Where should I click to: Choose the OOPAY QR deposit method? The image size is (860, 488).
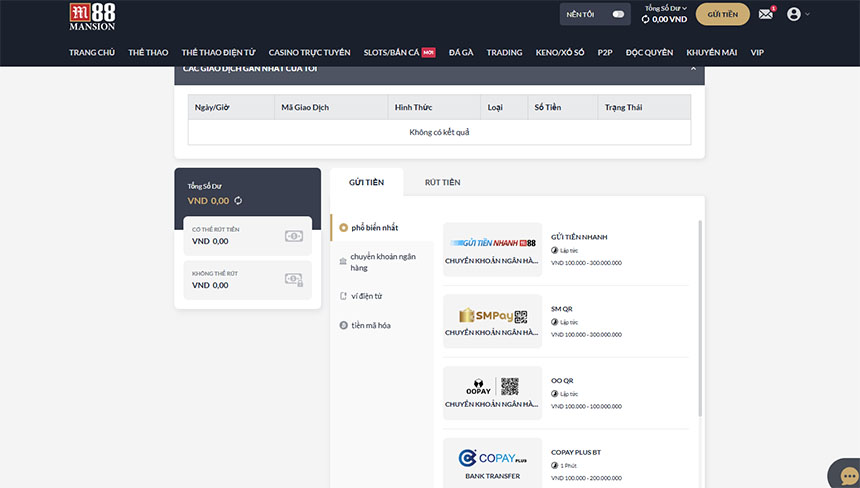492,393
